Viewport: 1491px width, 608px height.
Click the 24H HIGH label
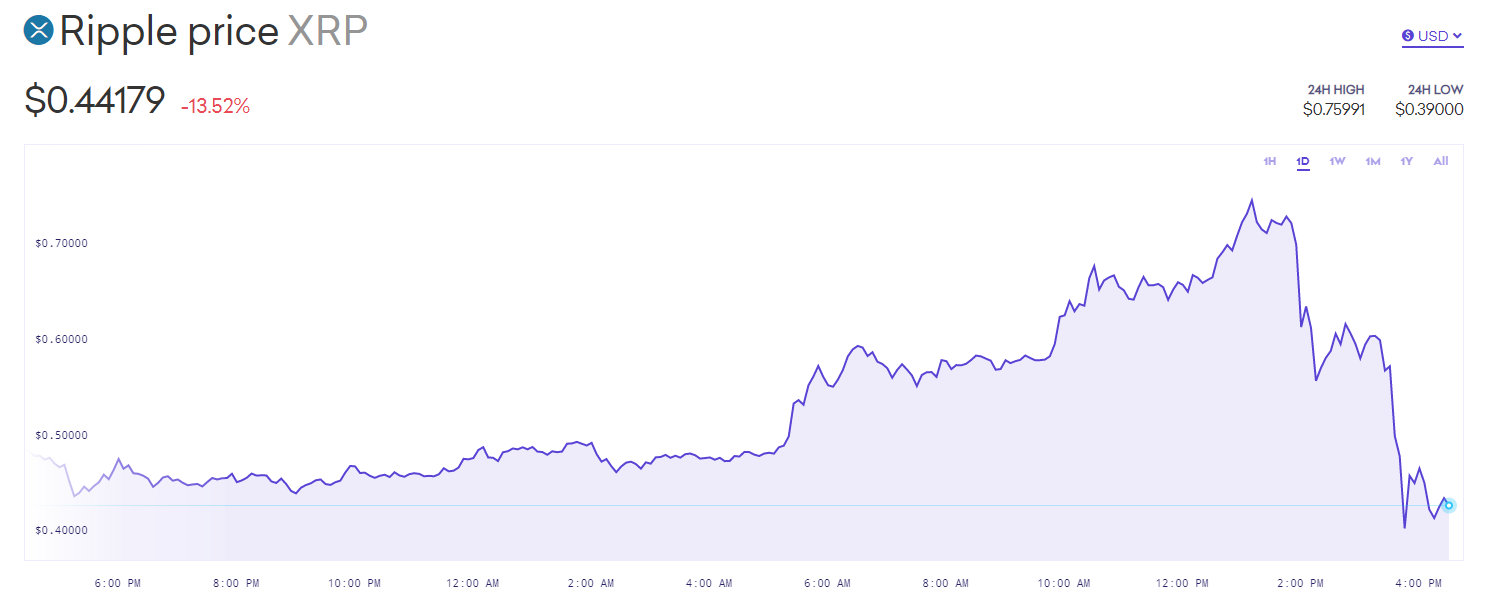(1335, 90)
